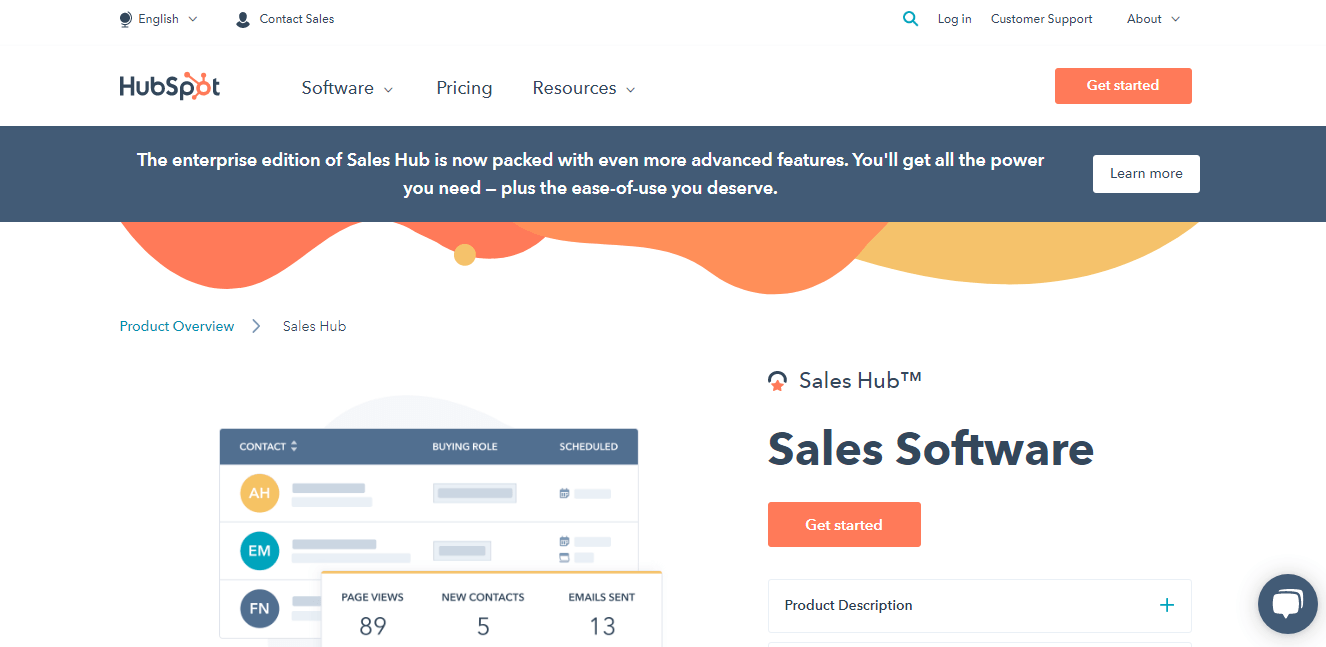Click the plus icon on Product Description

click(1166, 605)
